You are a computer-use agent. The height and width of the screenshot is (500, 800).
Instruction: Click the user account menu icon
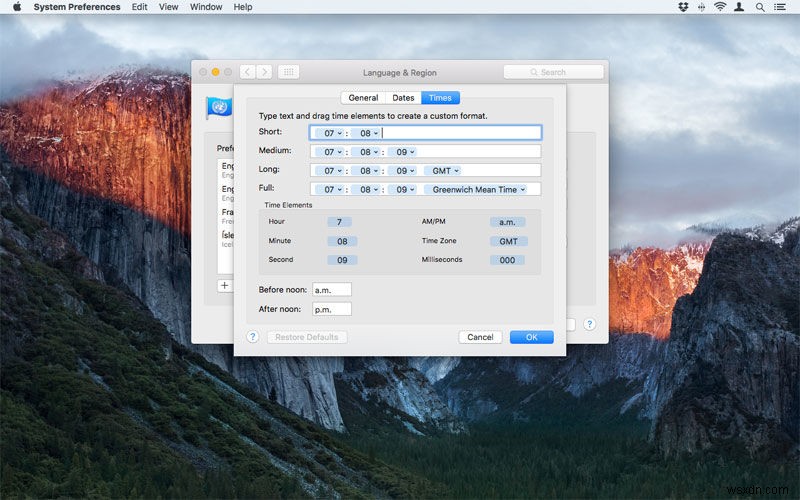coord(740,7)
